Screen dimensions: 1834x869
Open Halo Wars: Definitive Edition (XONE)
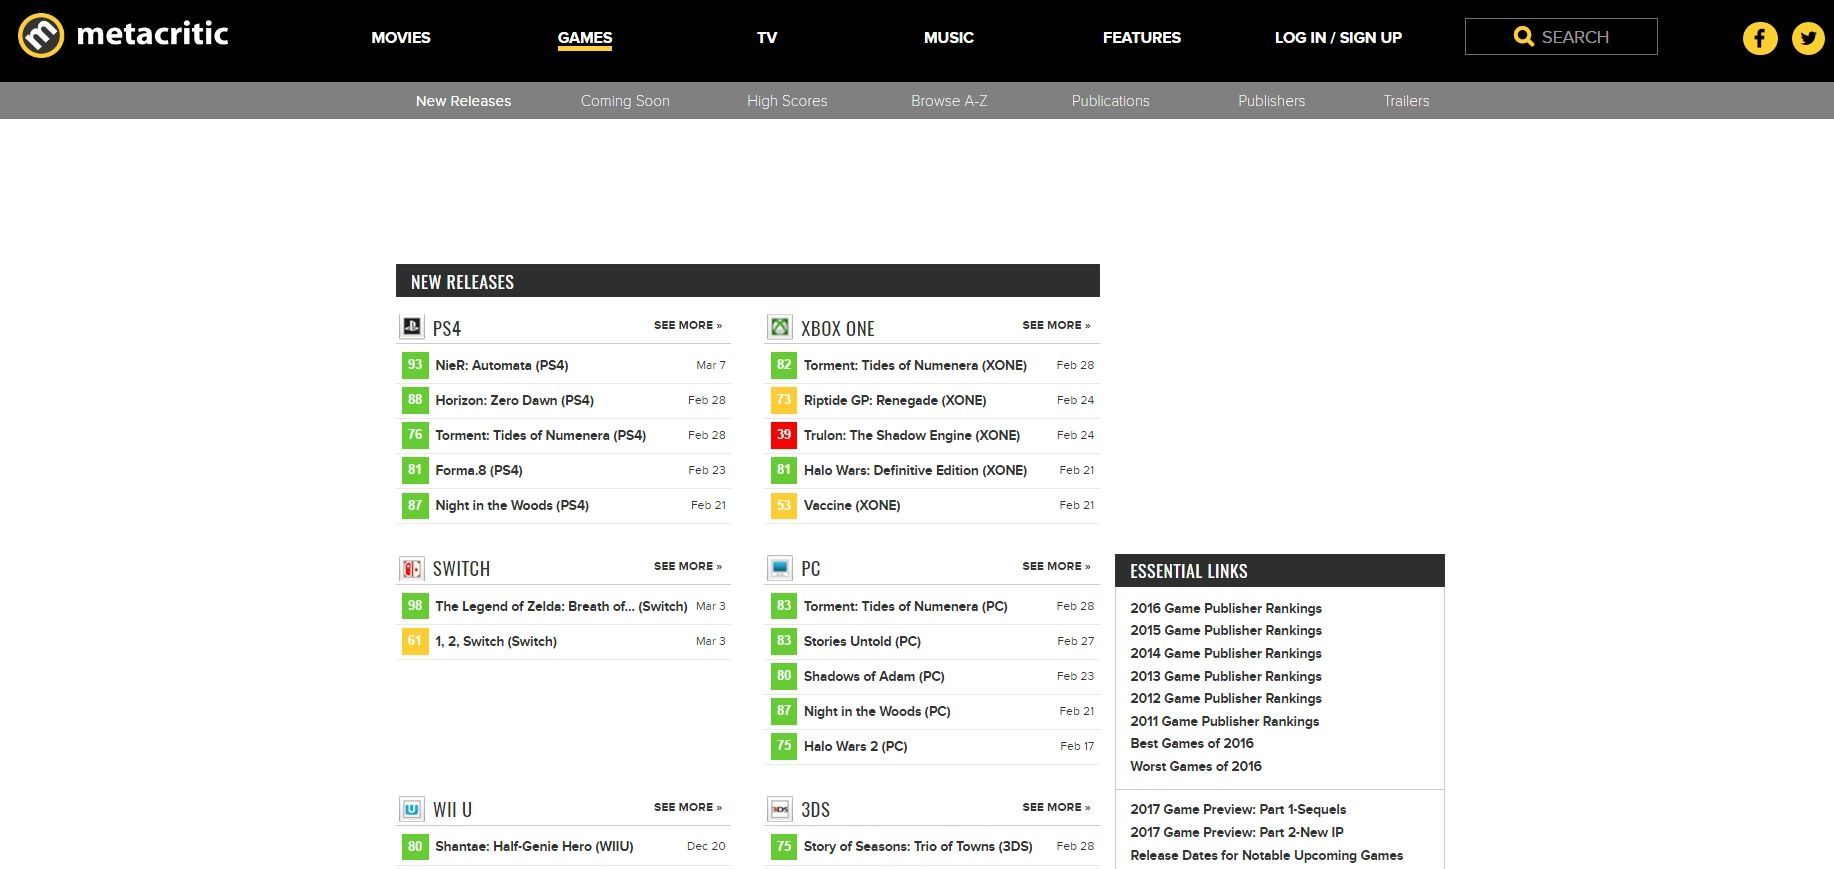(915, 470)
